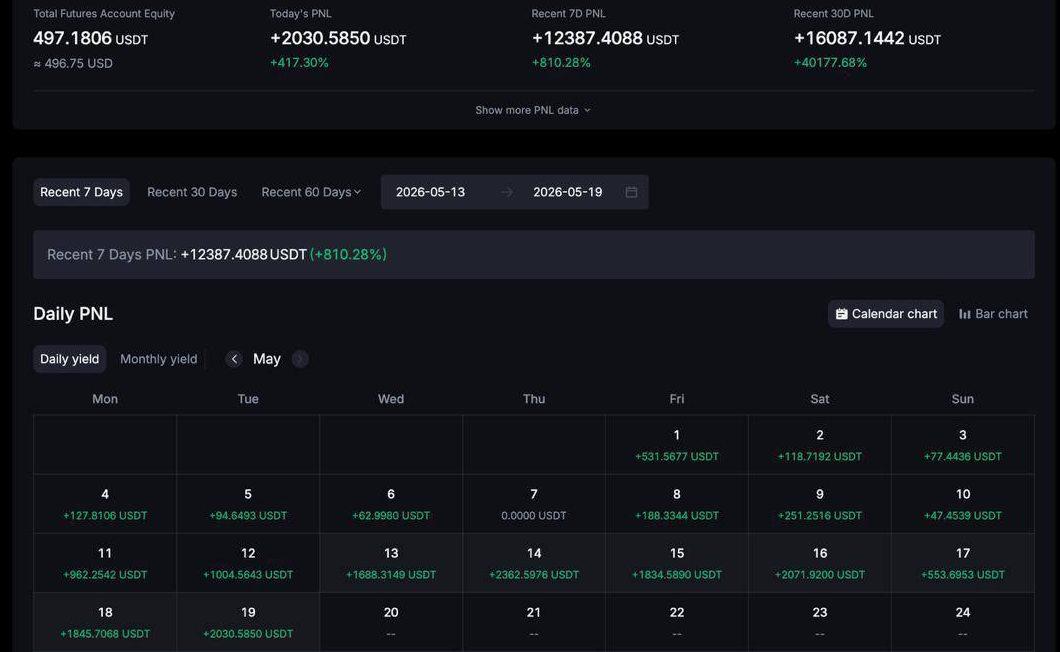Select May 18 cell +1845.7068 USDT
1060x652 pixels.
click(105, 622)
